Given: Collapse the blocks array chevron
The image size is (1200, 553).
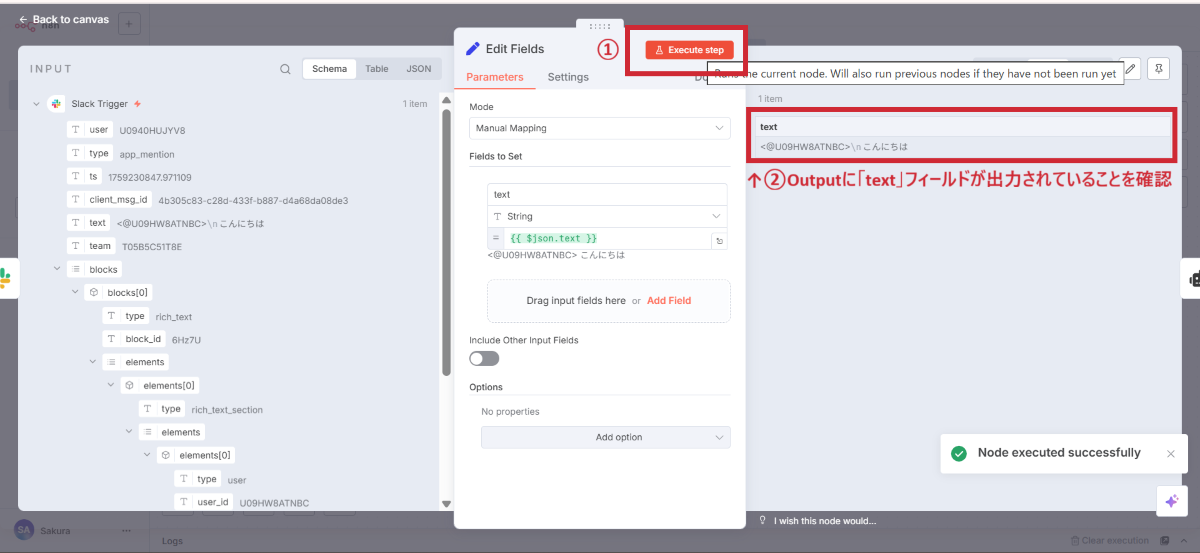Looking at the screenshot, I should pyautogui.click(x=57, y=269).
